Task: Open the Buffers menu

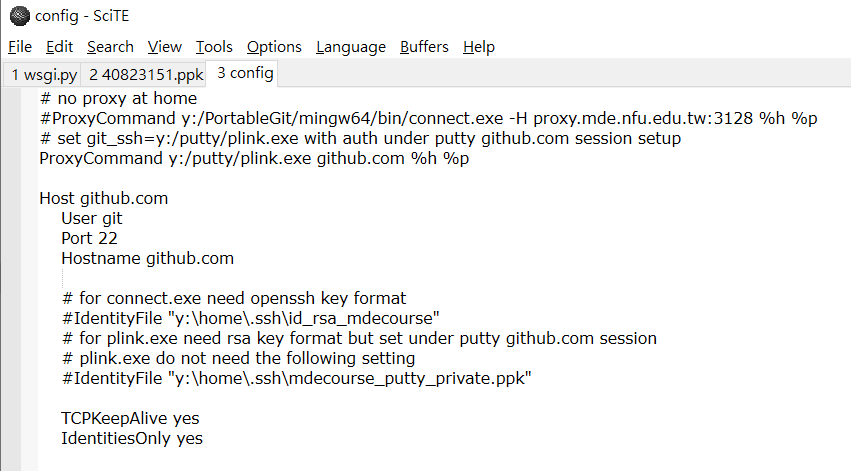Action: [424, 47]
